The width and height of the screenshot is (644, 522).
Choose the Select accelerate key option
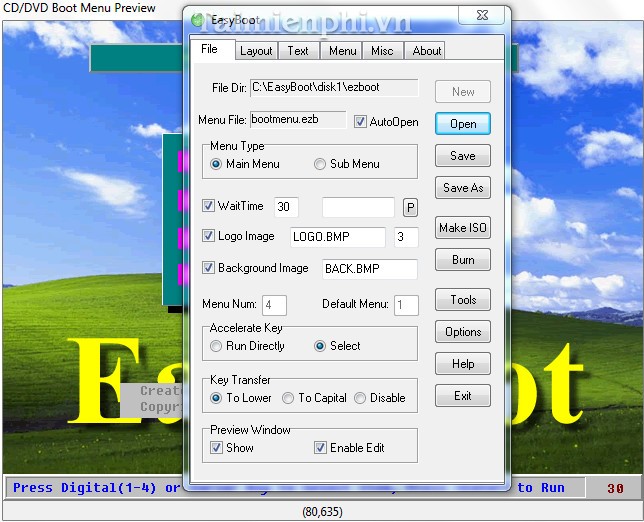click(320, 346)
